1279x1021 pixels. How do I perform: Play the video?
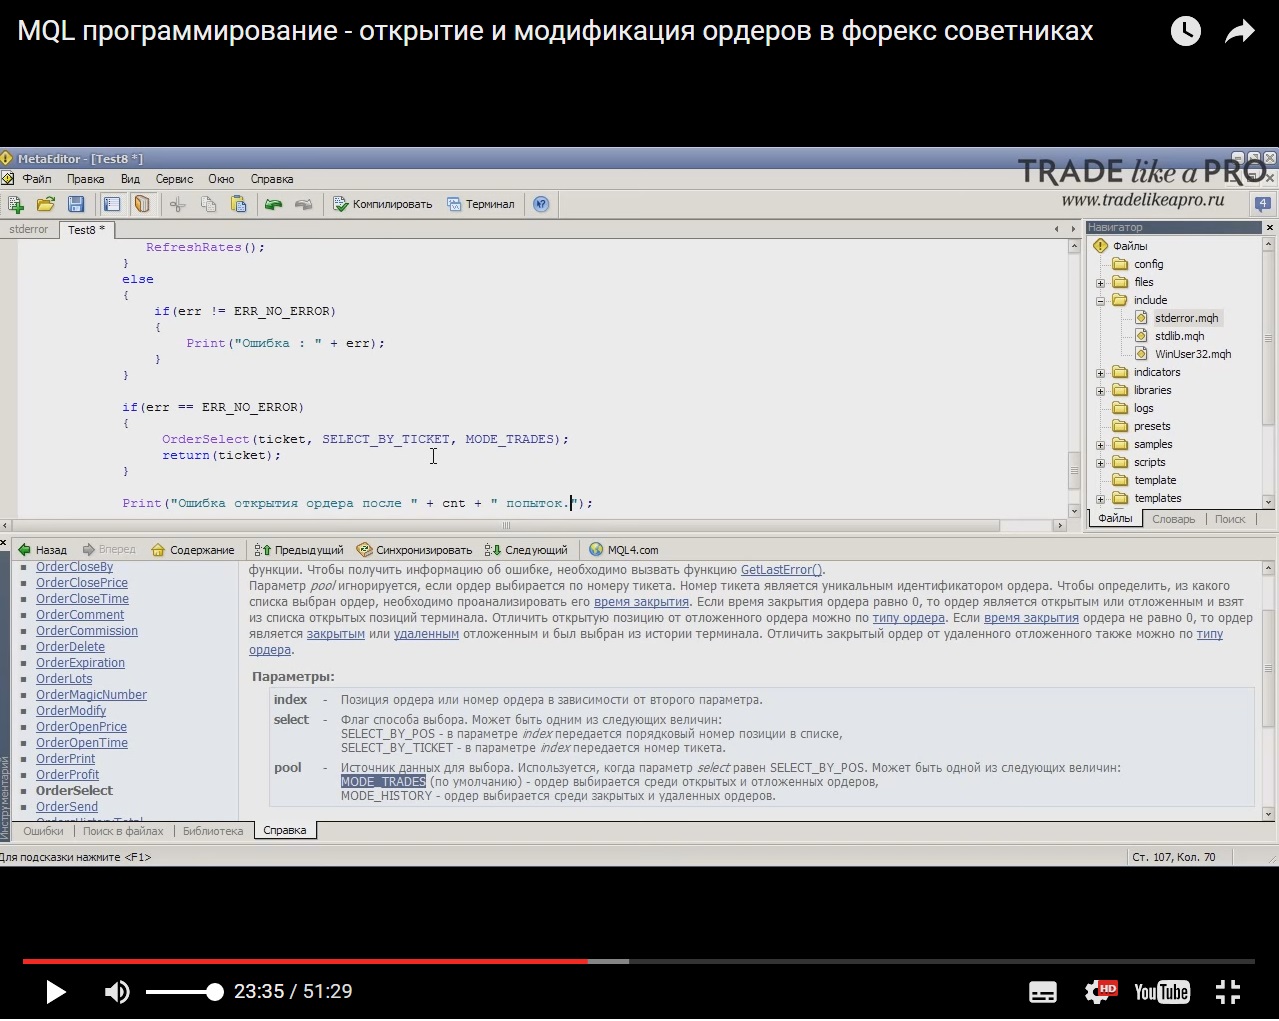pyautogui.click(x=56, y=992)
